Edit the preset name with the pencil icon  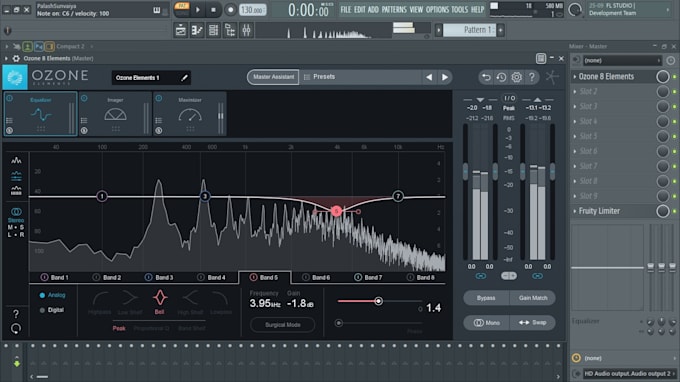coord(184,78)
